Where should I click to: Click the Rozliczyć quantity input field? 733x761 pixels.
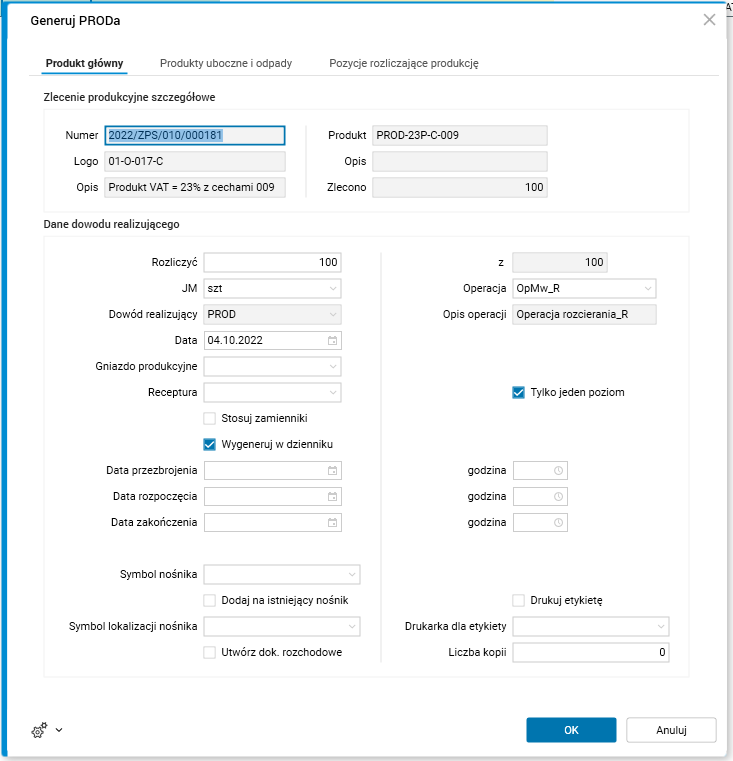click(x=272, y=262)
